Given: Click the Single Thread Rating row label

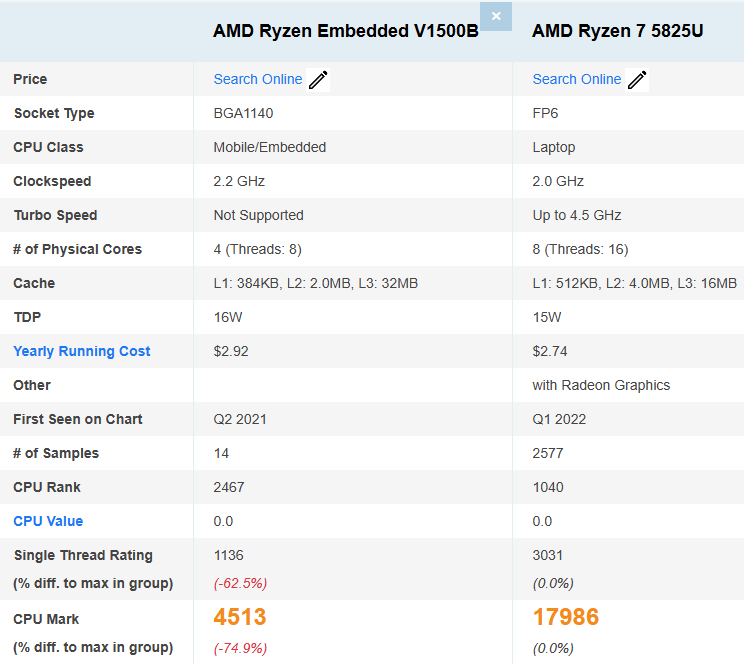Looking at the screenshot, I should 83,555.
